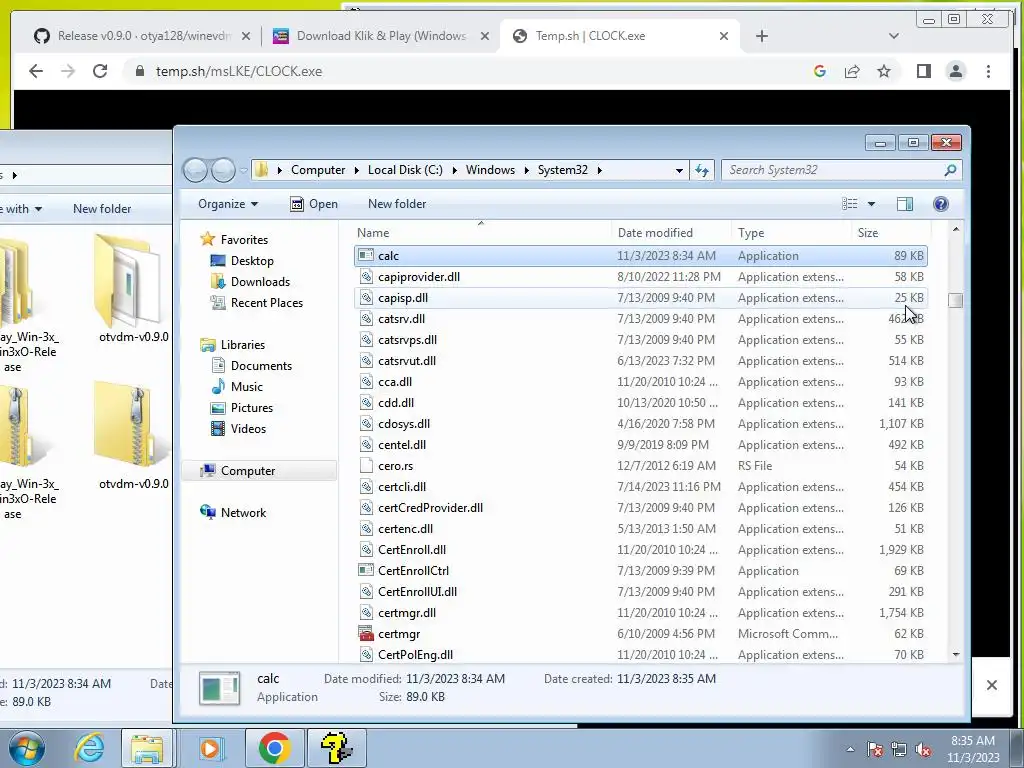Screen dimensions: 1024x768
Task: Close the Temp.sh CLOCK.exe tab
Action: pos(724,36)
